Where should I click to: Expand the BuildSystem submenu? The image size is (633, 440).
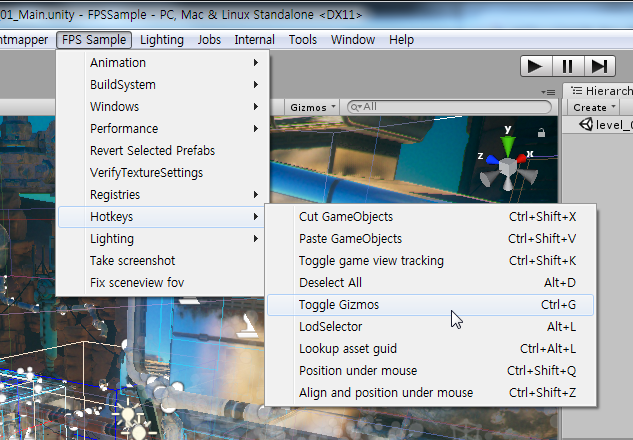pyautogui.click(x=162, y=85)
